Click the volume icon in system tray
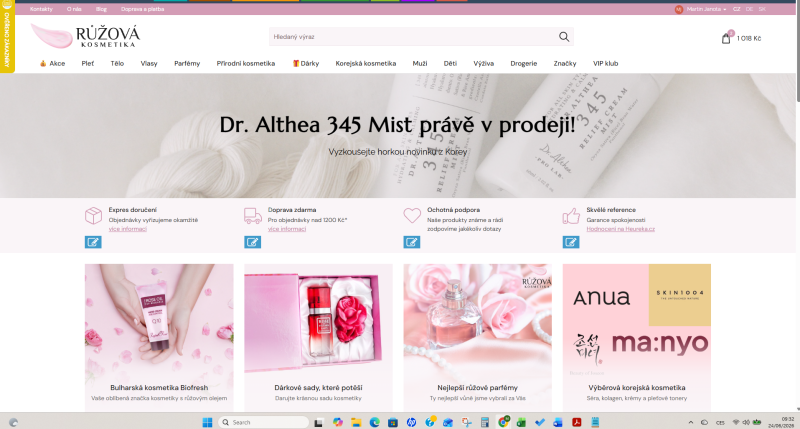The height and width of the screenshot is (429, 800). (745, 422)
